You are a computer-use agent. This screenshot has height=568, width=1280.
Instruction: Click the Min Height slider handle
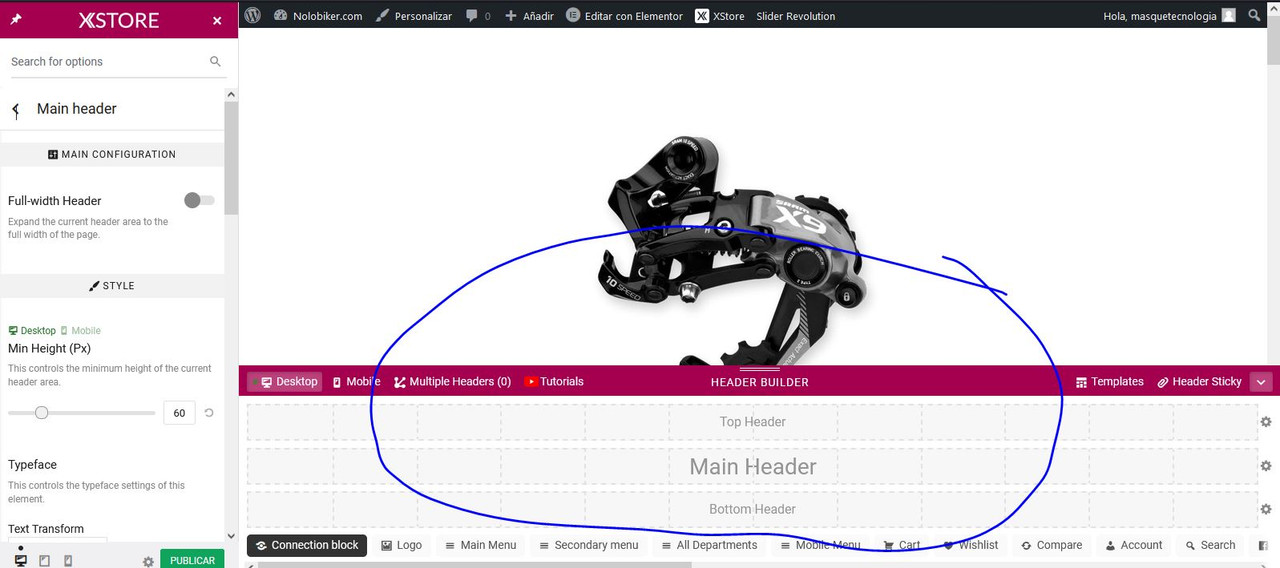[x=41, y=412]
